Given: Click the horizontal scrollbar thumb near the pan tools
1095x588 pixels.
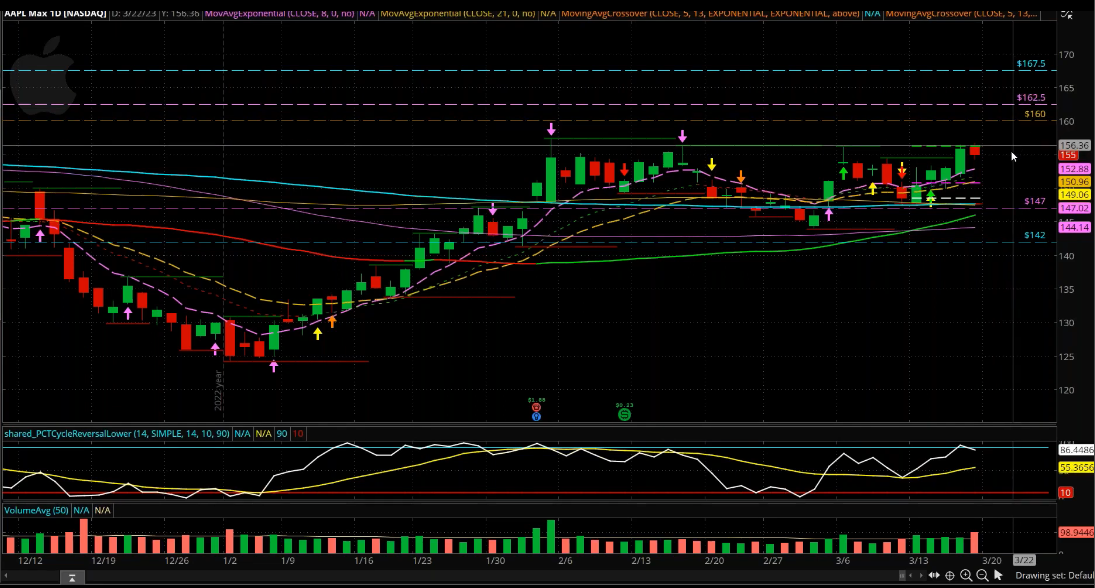Looking at the screenshot, I should (x=902, y=575).
